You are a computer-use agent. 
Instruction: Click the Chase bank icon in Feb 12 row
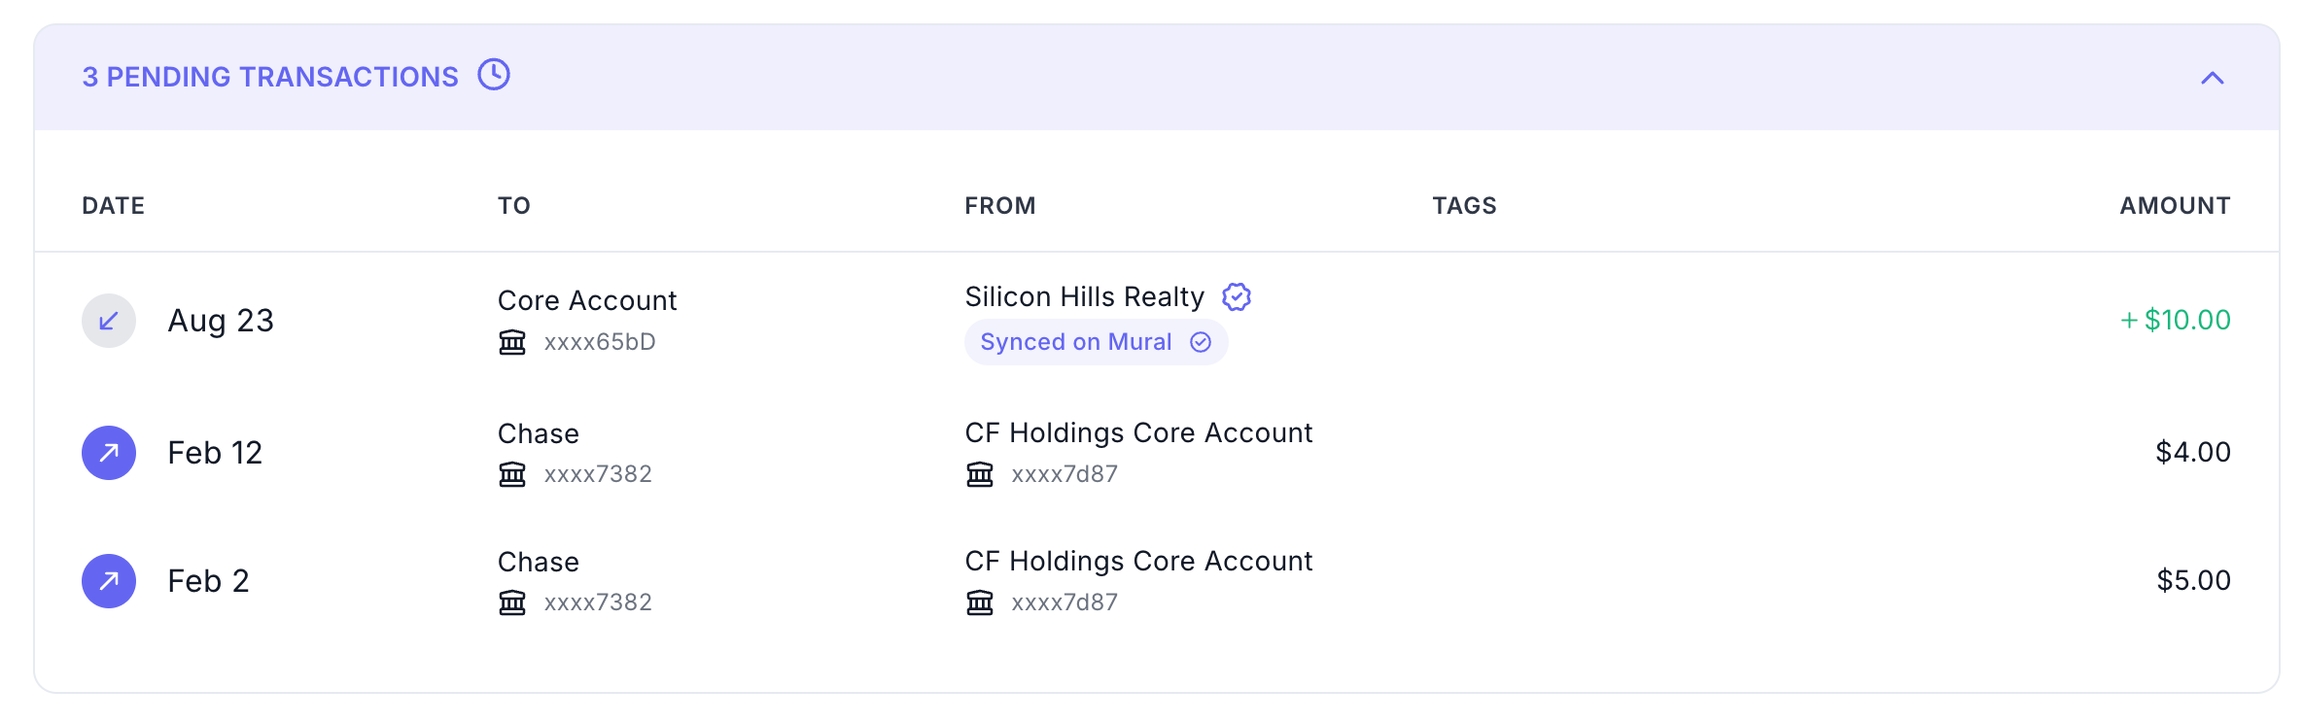tap(512, 474)
